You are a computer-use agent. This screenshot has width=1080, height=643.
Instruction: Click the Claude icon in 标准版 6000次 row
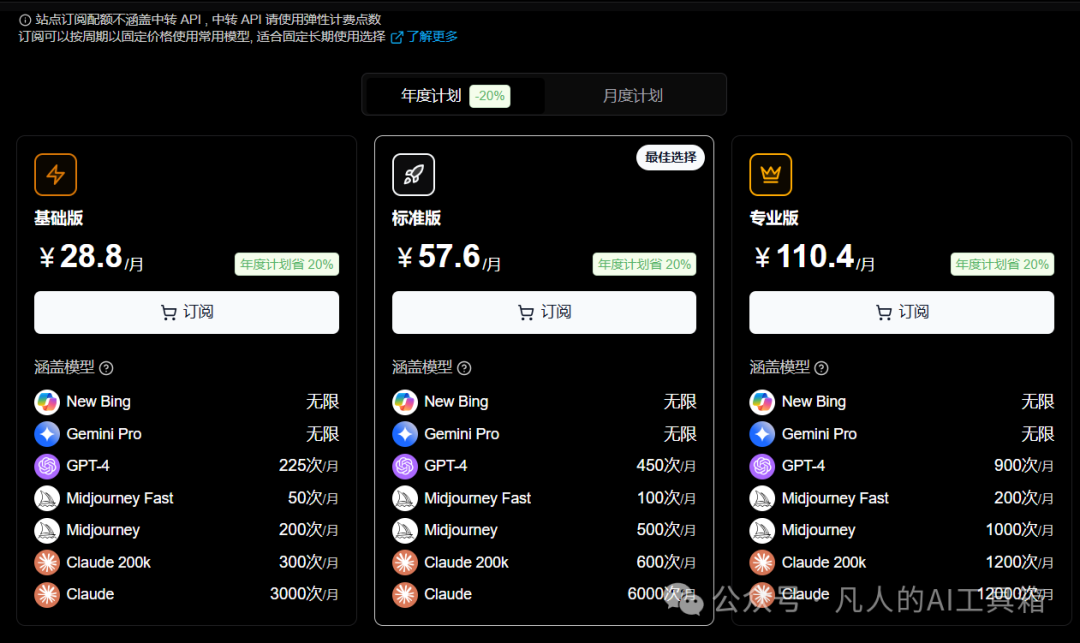pyautogui.click(x=405, y=594)
